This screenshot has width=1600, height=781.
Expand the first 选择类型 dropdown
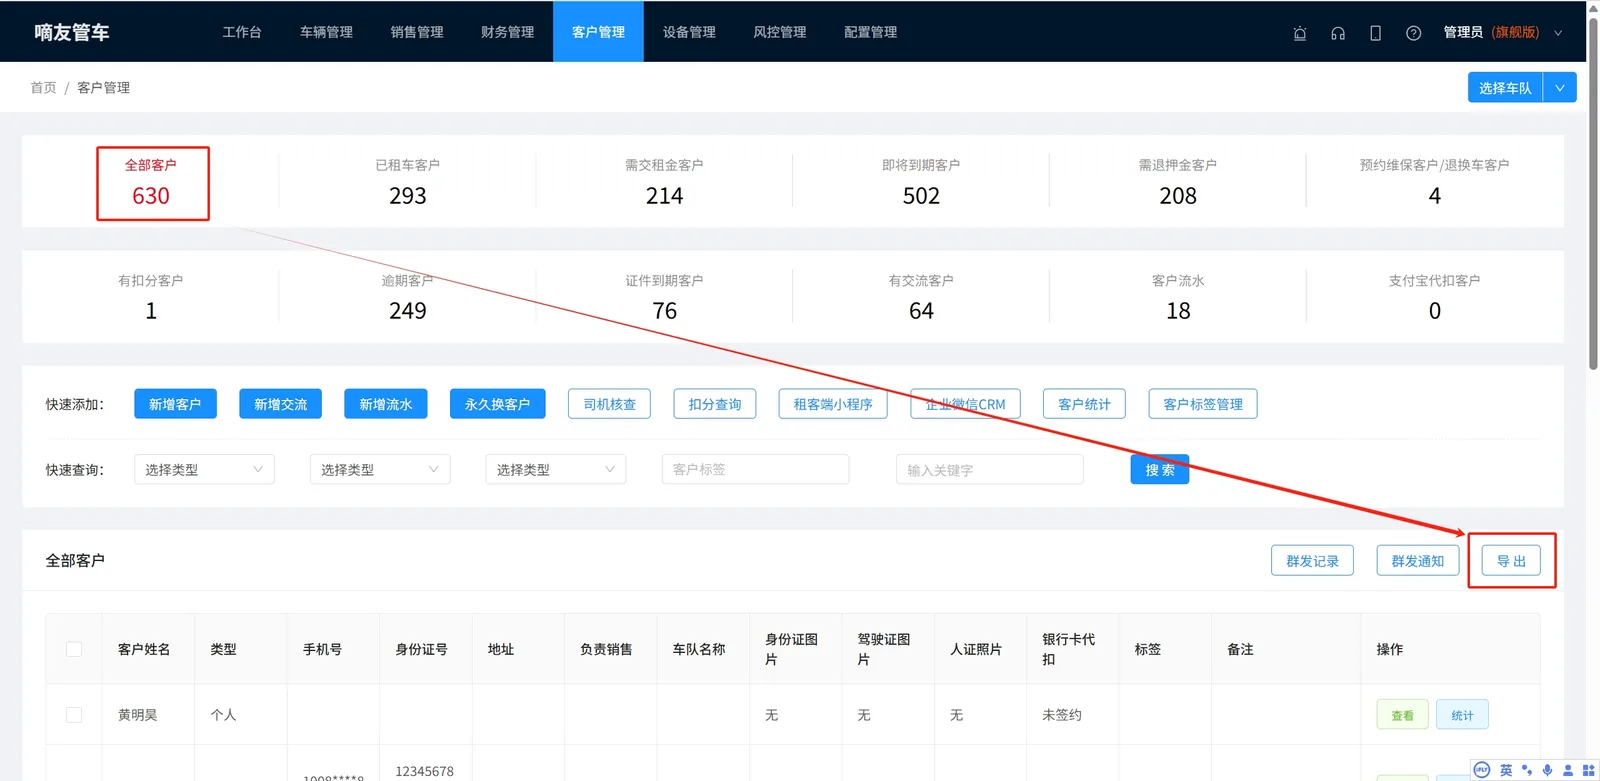point(204,469)
